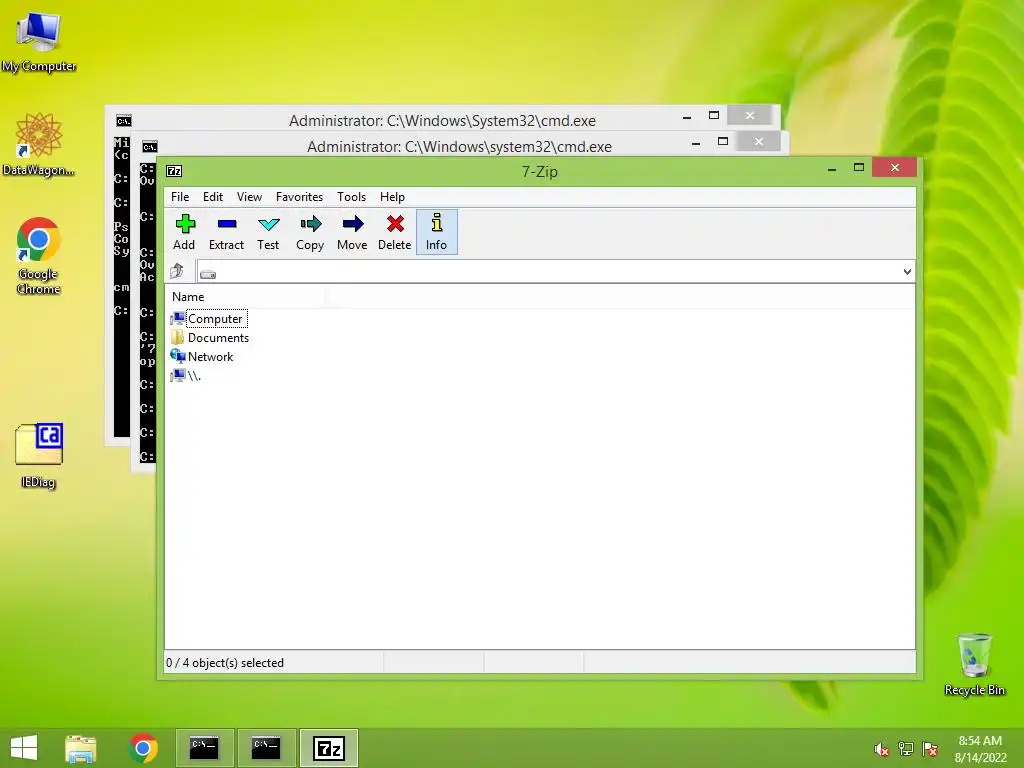This screenshot has width=1024, height=768.
Task: Click the Info toolbar icon
Action: click(x=436, y=232)
